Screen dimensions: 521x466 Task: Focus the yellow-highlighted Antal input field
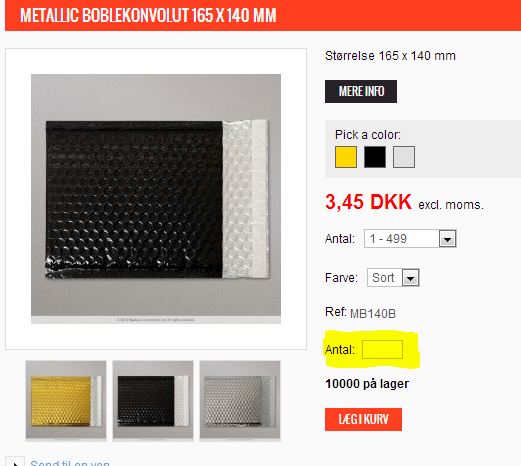click(x=382, y=349)
